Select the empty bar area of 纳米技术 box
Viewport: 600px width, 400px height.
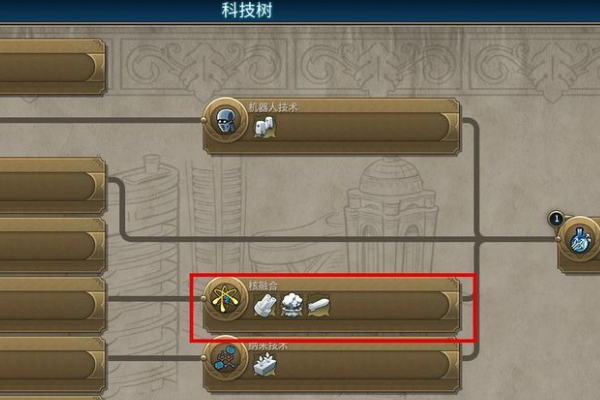[362, 364]
